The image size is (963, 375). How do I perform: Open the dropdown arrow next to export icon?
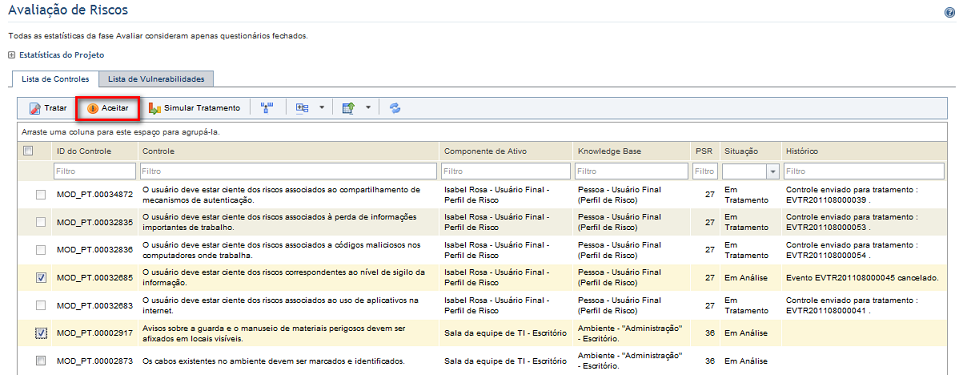tap(367, 109)
